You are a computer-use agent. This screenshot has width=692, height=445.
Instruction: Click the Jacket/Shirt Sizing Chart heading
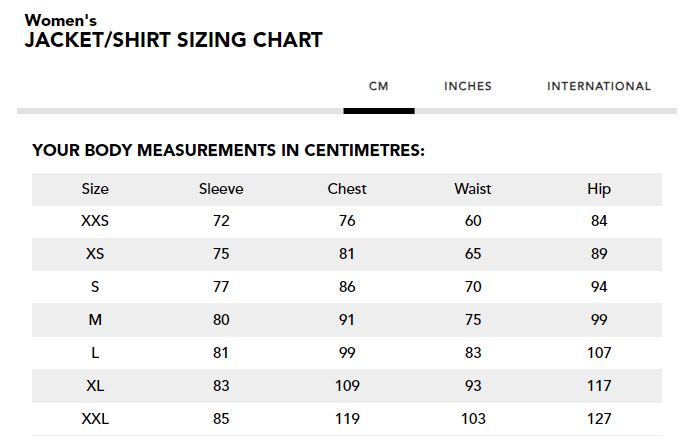[173, 41]
